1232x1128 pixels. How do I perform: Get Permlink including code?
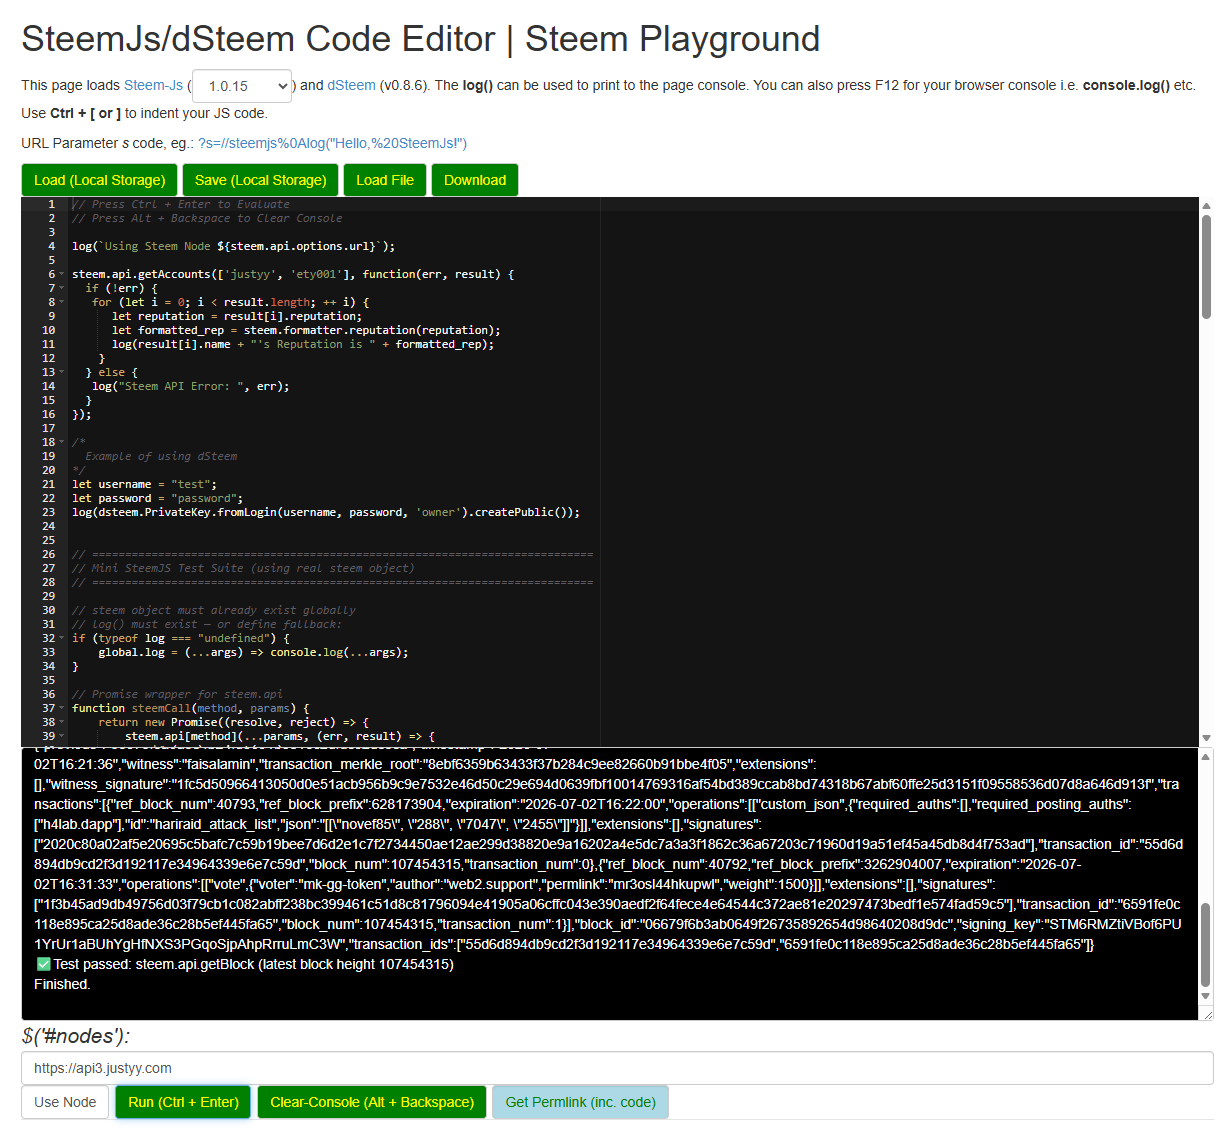(581, 1102)
